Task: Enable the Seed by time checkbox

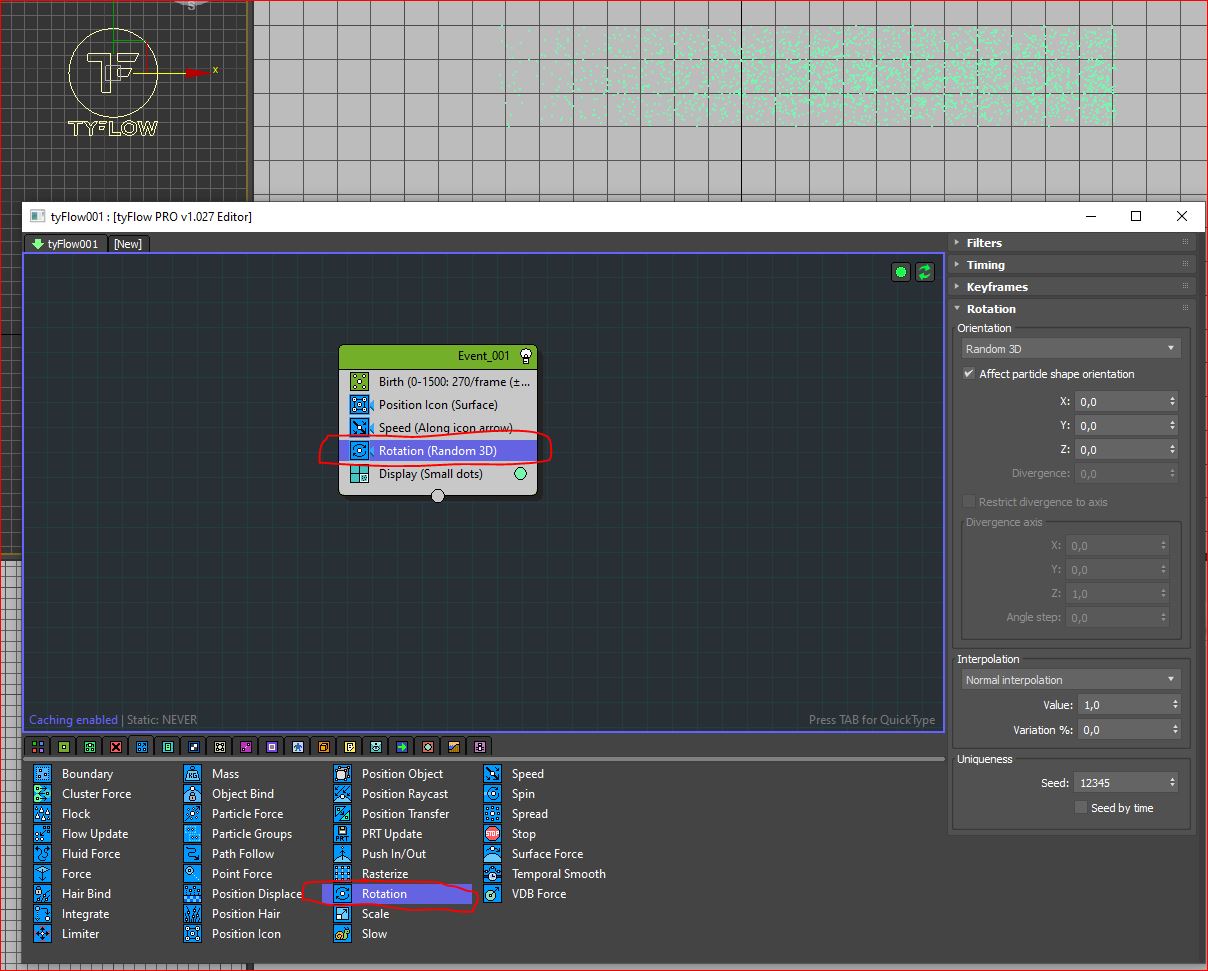Action: (x=1080, y=808)
